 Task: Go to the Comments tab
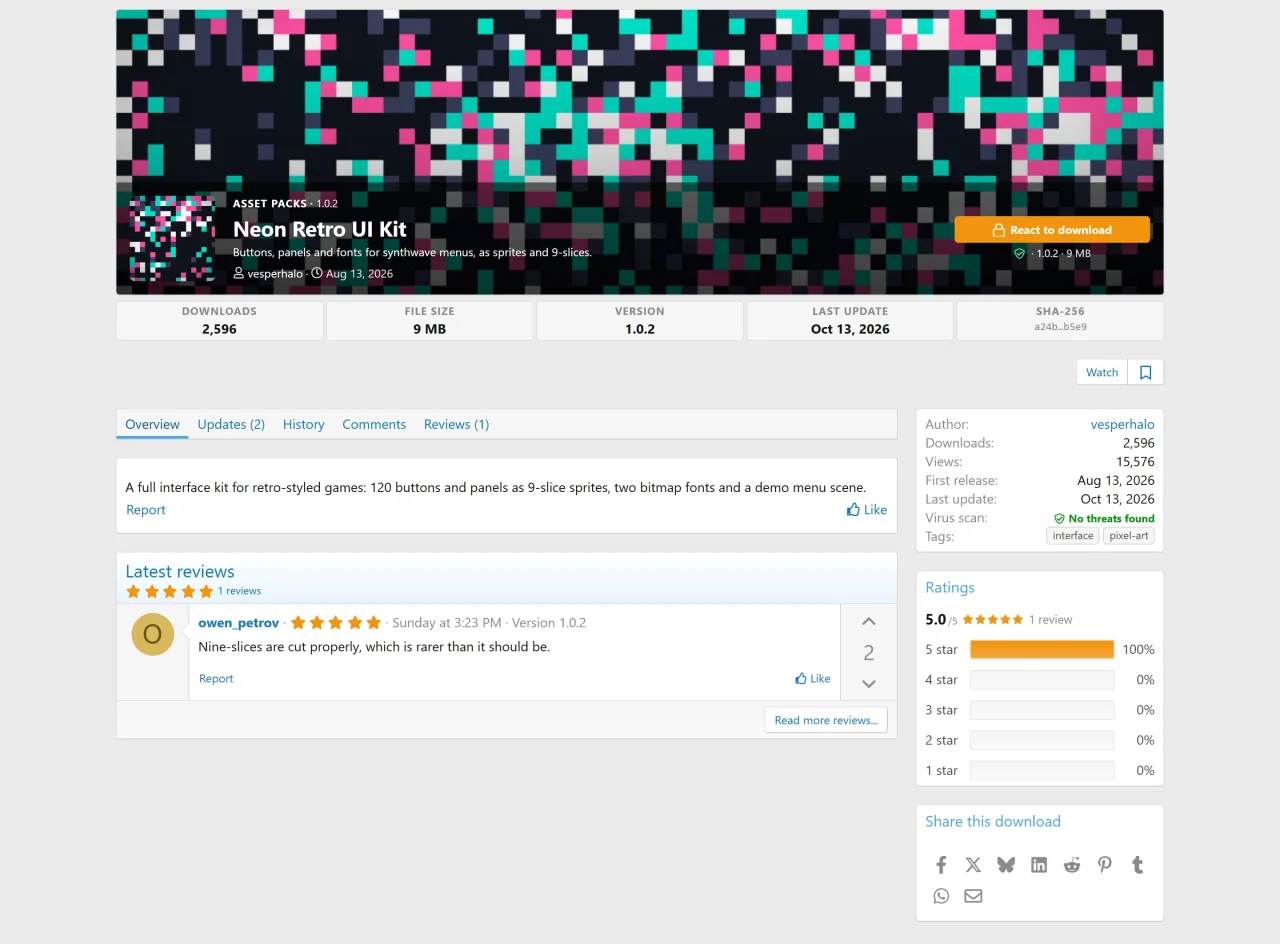pyautogui.click(x=374, y=424)
